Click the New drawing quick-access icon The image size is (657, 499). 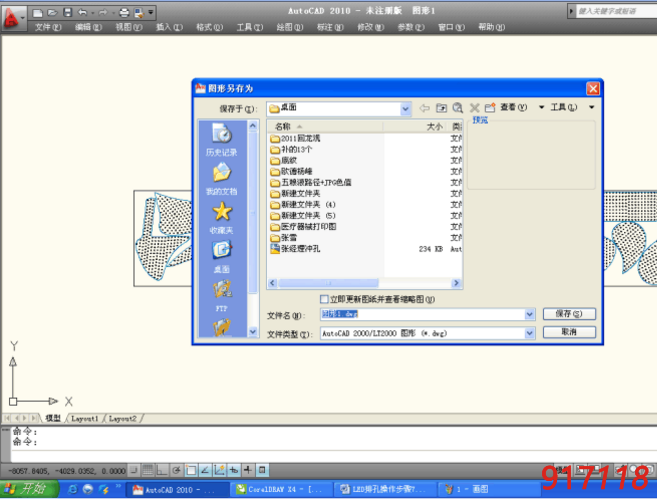pyautogui.click(x=37, y=13)
